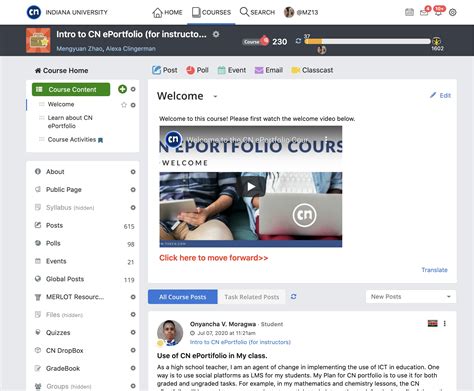Refresh course posts using the reload icon
474x391 pixels.
(x=293, y=296)
